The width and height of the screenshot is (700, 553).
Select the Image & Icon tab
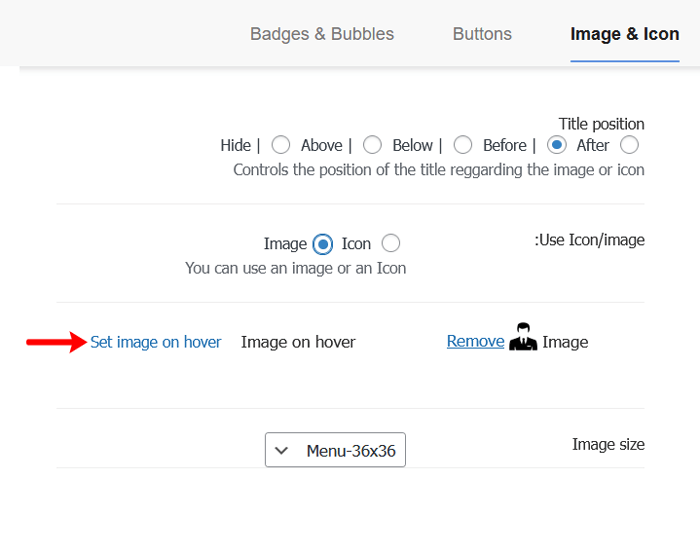click(x=624, y=34)
